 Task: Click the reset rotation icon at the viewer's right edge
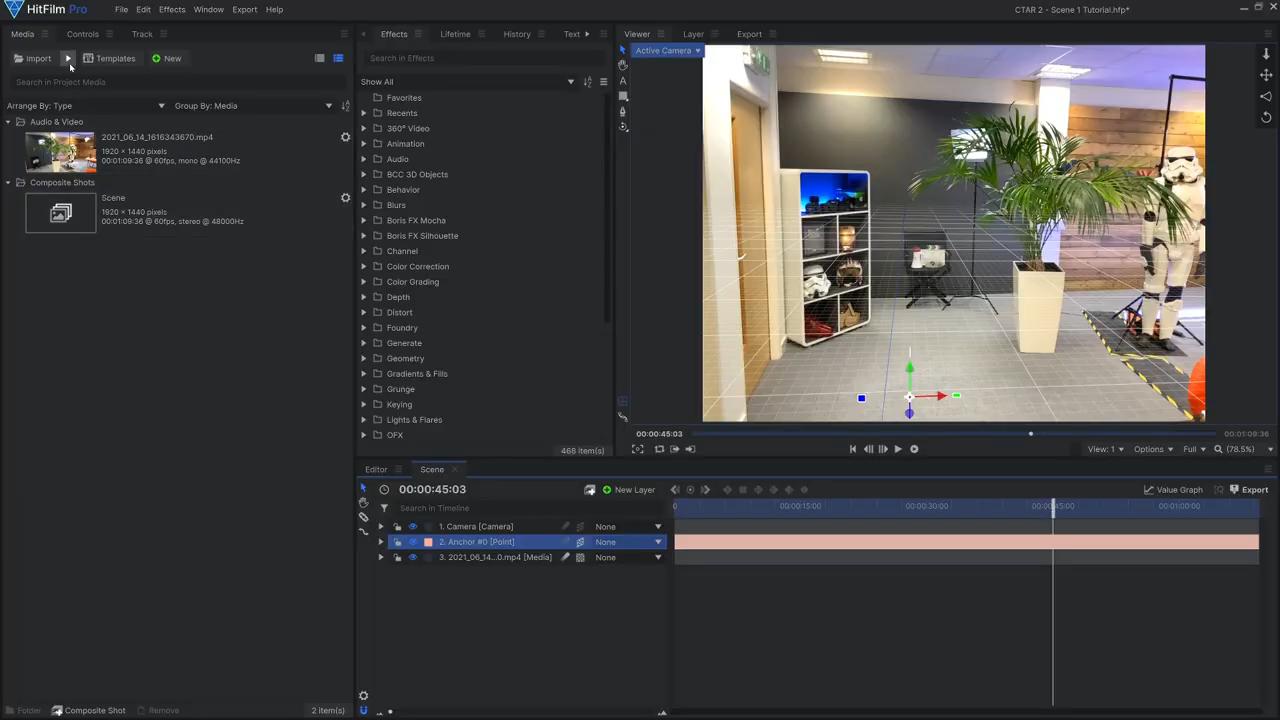coord(1266,117)
